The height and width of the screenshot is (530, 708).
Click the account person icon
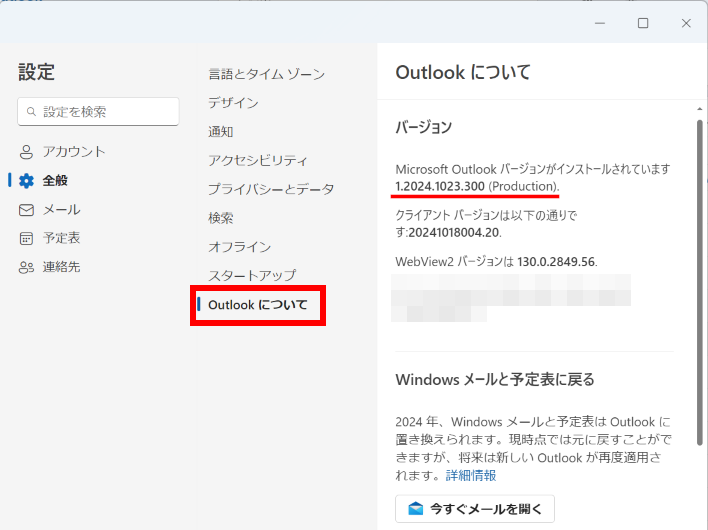26,152
